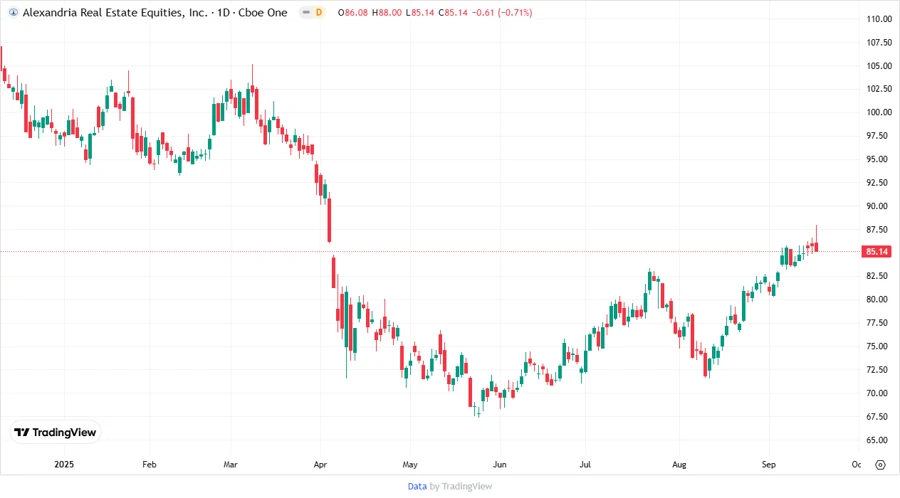Click the Feb time axis label

pos(149,464)
